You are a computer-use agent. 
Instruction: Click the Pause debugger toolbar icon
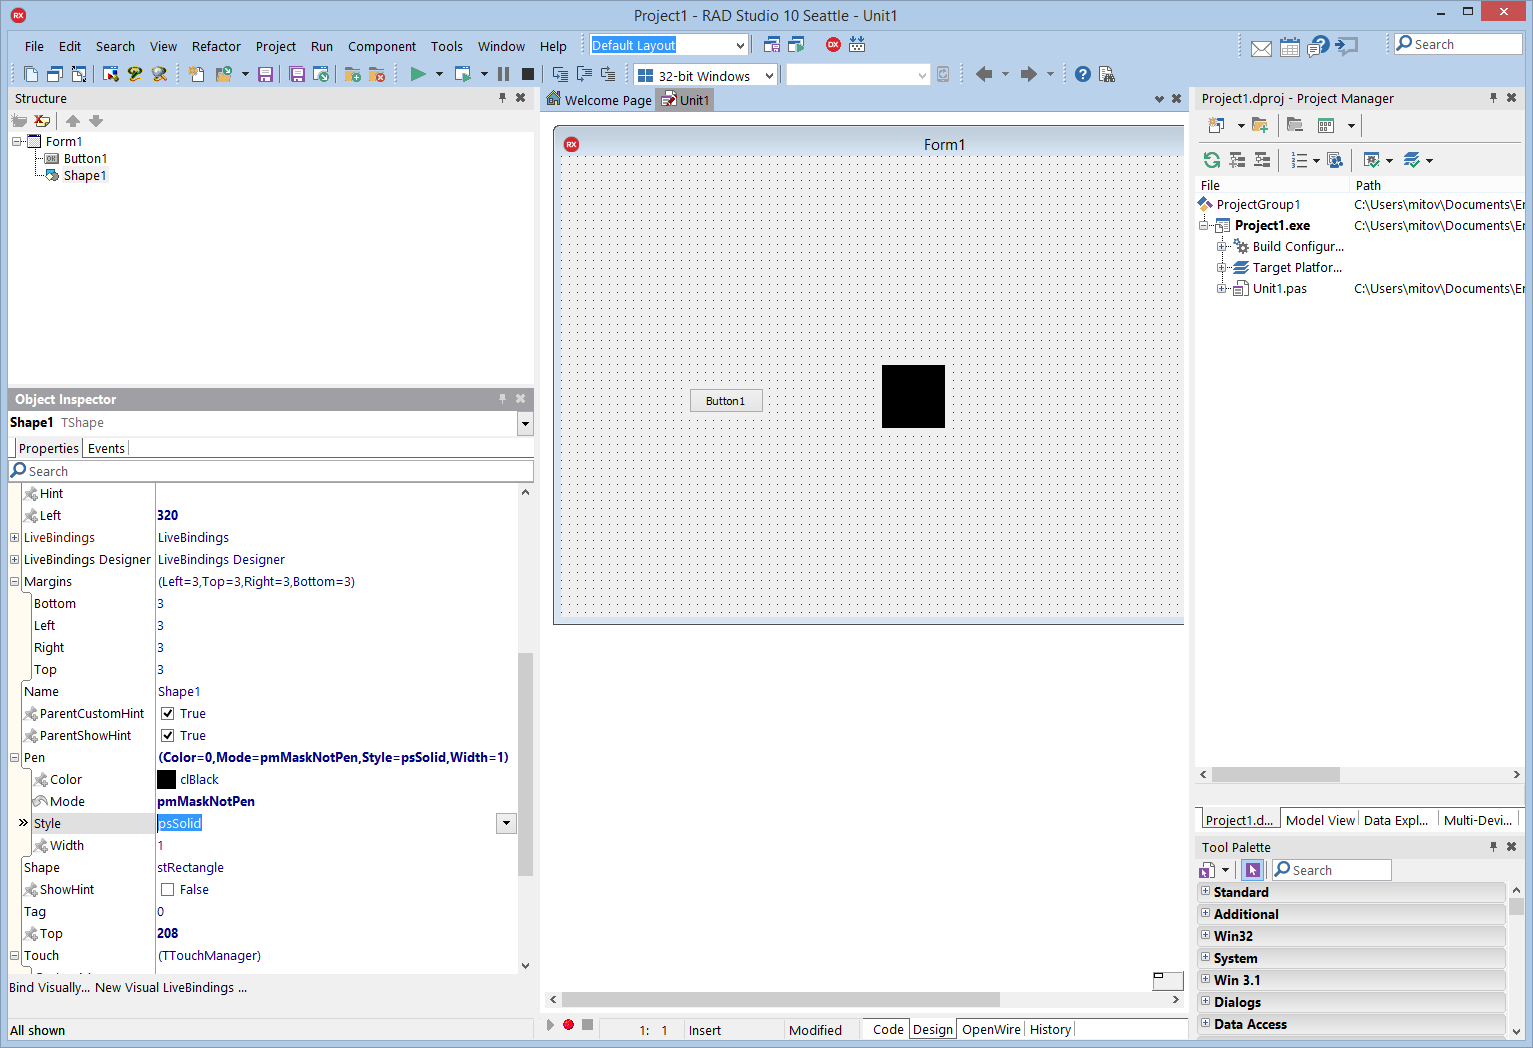(503, 74)
